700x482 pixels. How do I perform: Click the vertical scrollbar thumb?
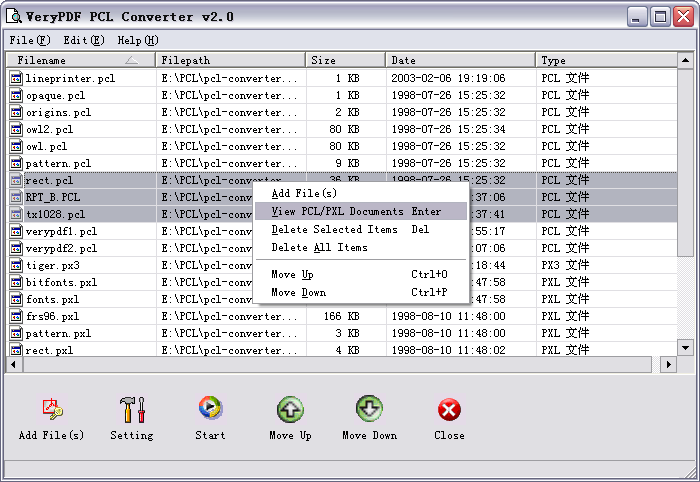point(685,162)
